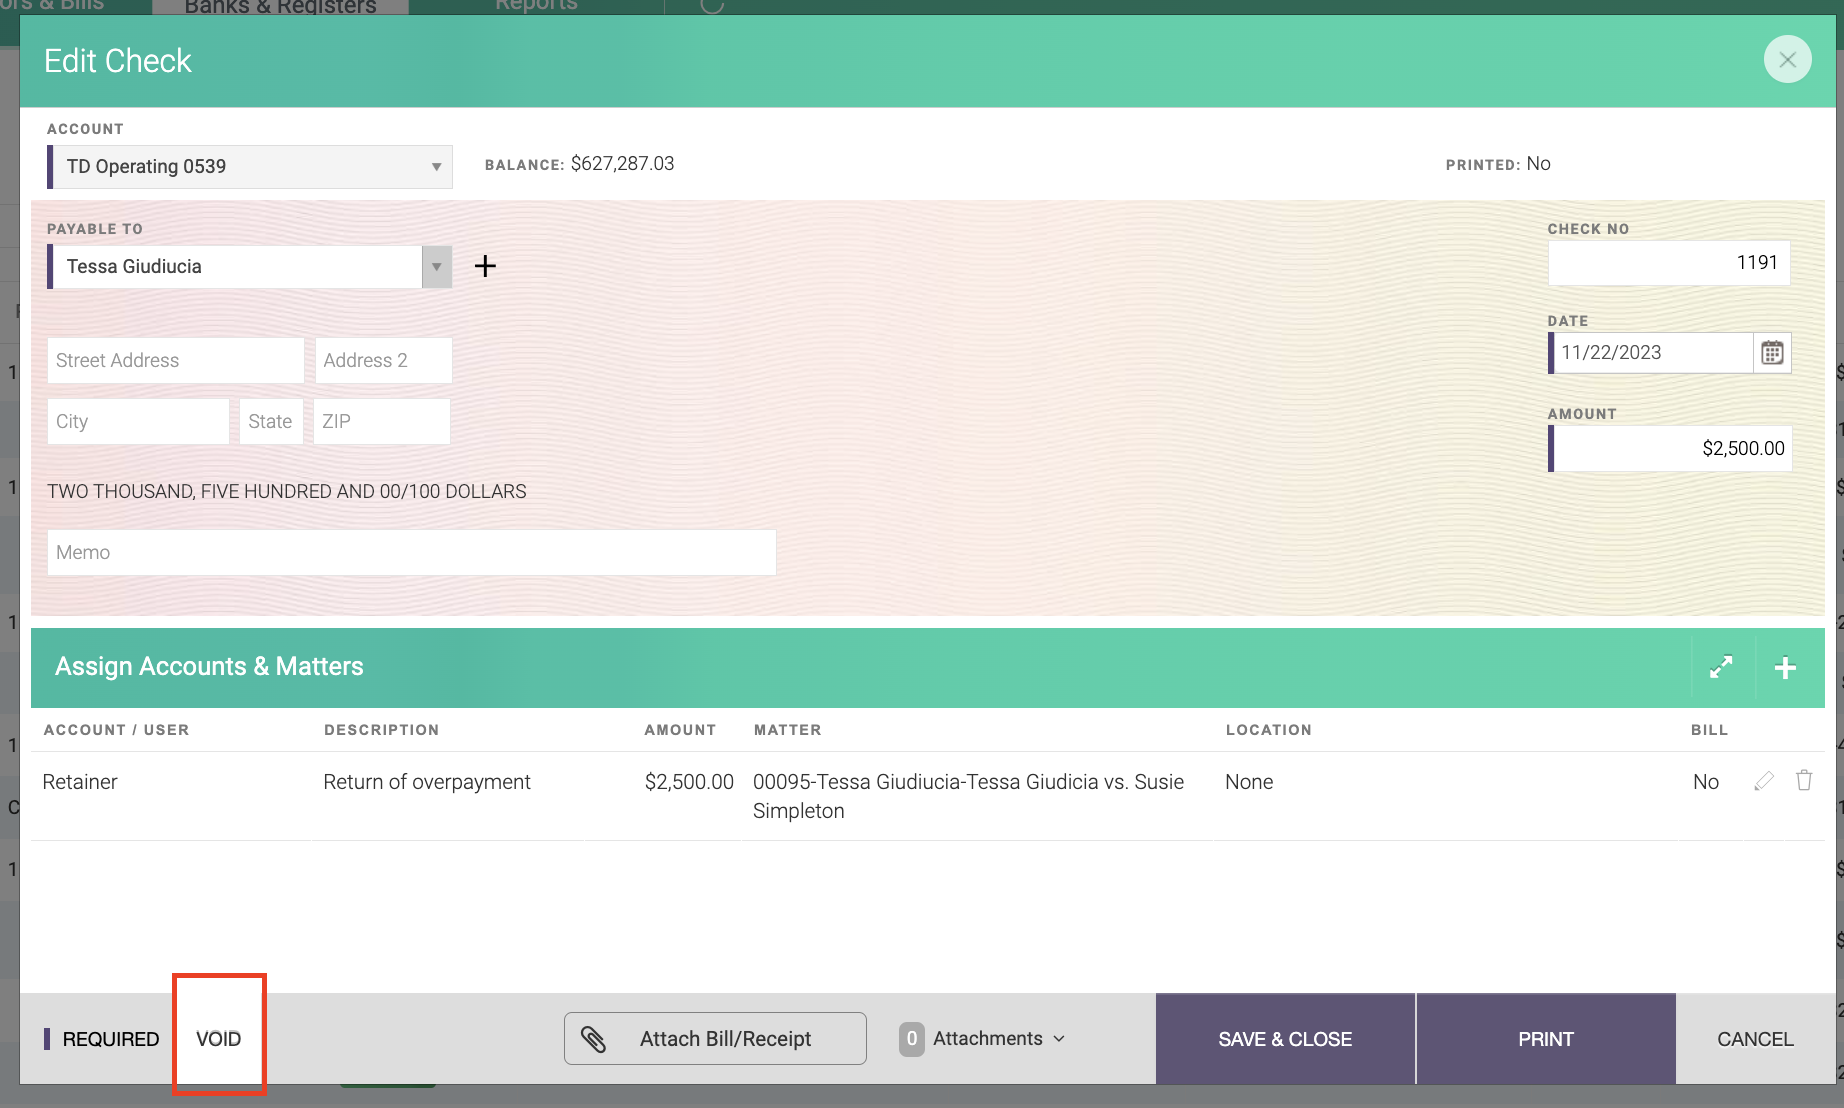This screenshot has width=1844, height=1108.
Task: Switch to Banks & Registers tab
Action: [x=280, y=7]
